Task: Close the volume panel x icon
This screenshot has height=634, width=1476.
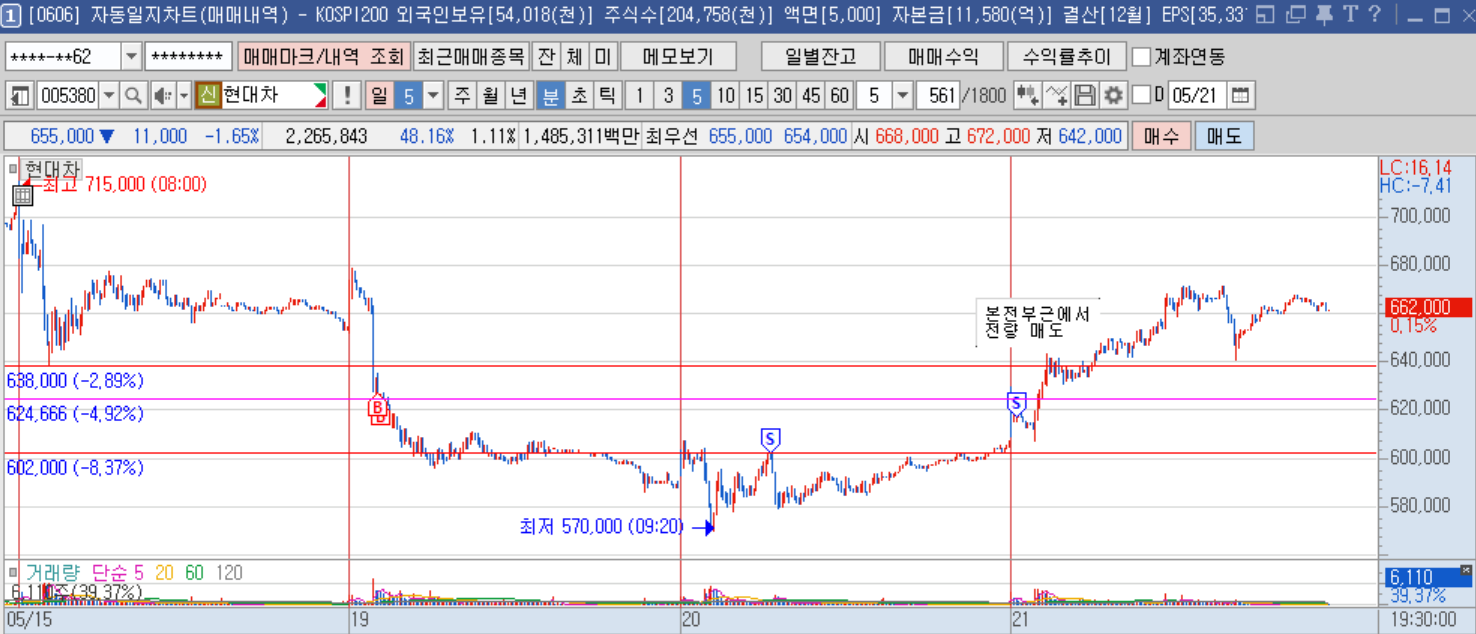Action: click(1466, 570)
